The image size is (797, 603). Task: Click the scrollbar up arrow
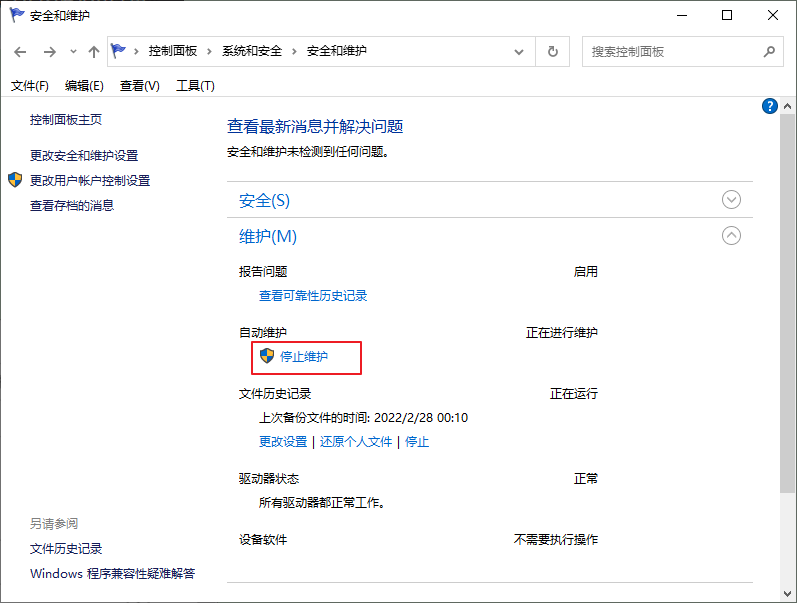[787, 106]
